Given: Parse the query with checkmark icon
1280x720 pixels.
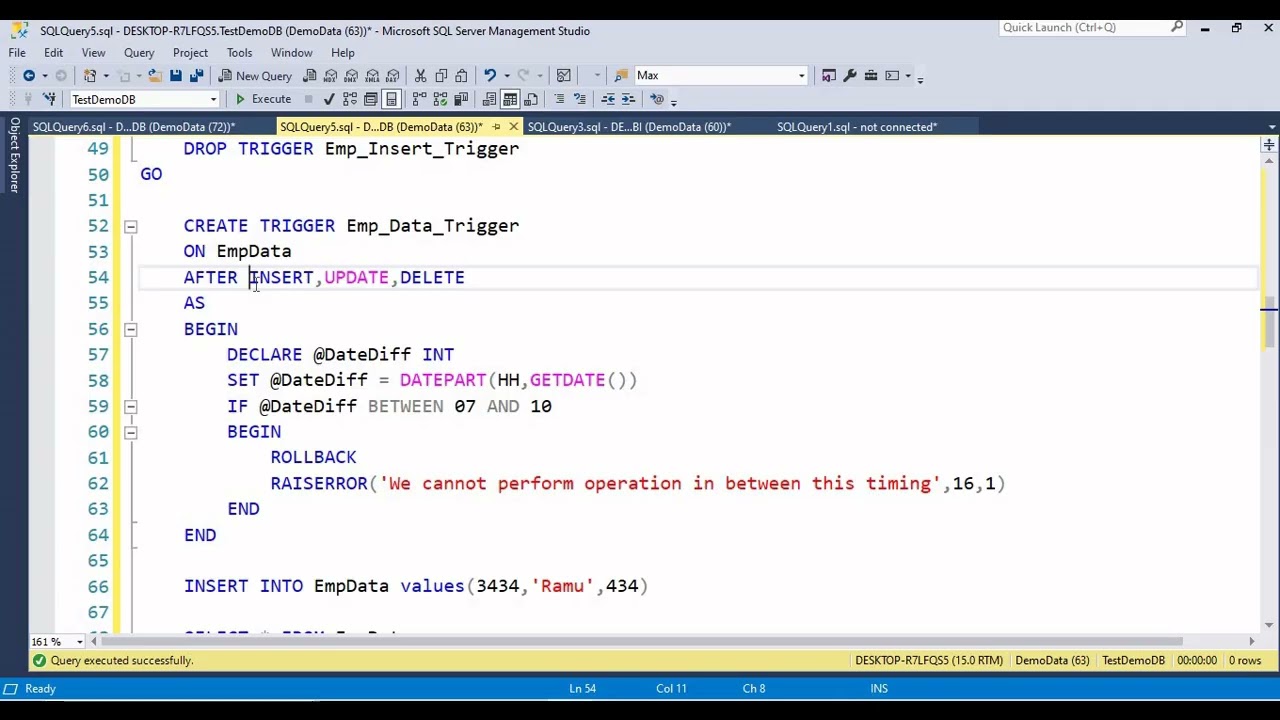Looking at the screenshot, I should (329, 99).
